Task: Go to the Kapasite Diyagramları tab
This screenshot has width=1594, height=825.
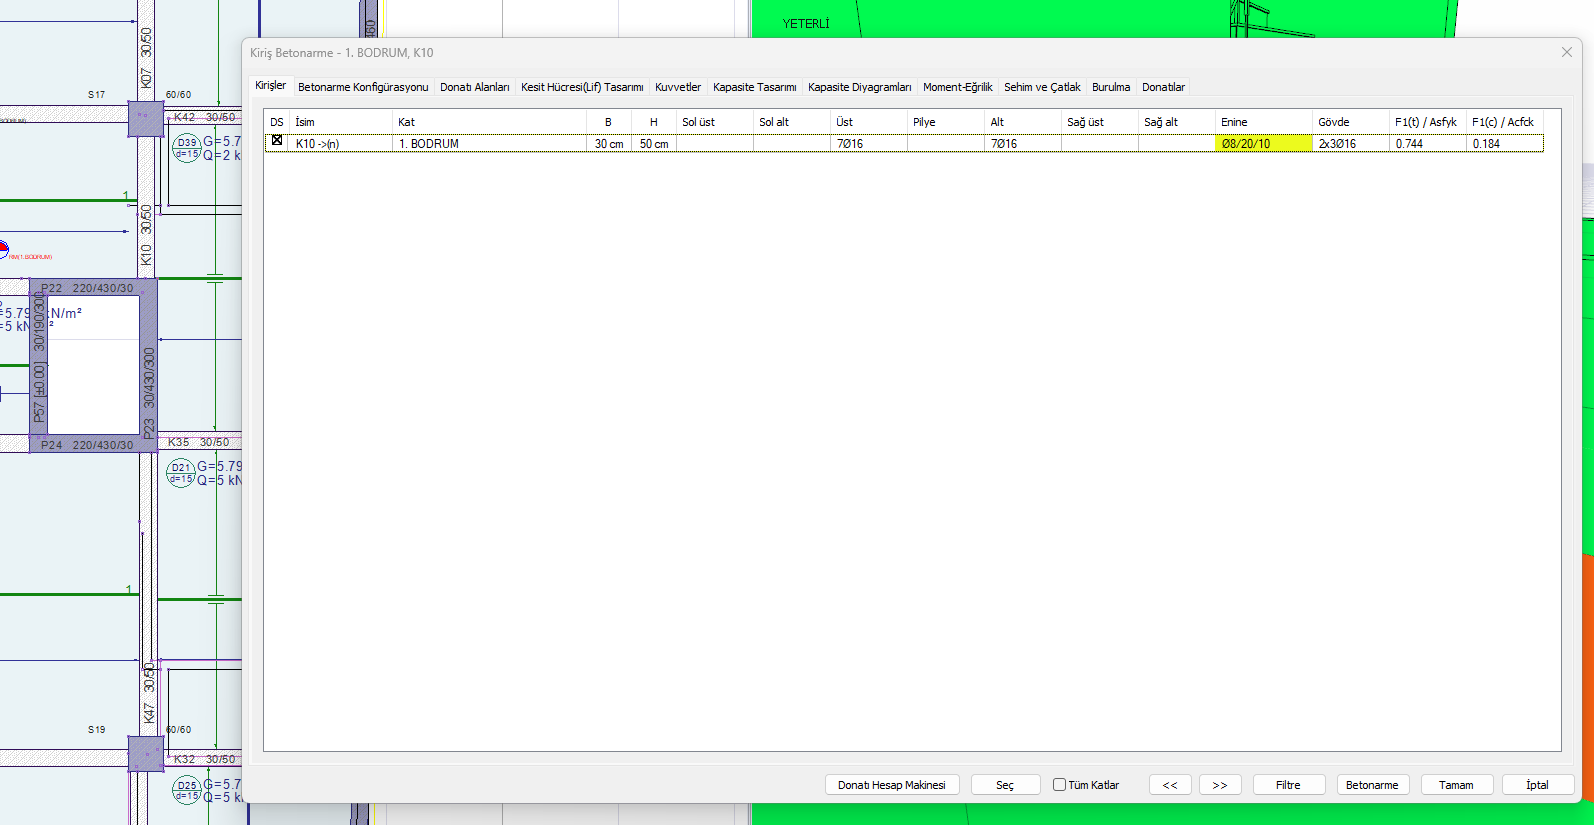Action: [859, 87]
